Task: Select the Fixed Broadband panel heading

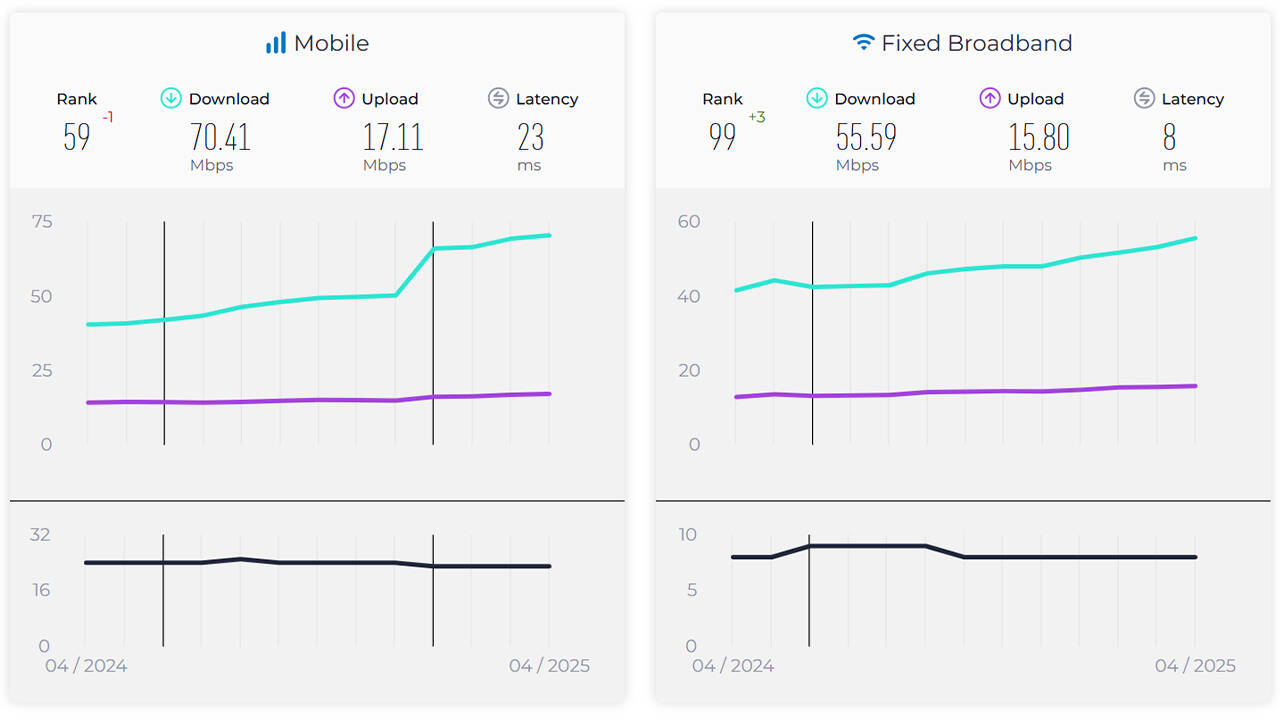Action: click(976, 43)
